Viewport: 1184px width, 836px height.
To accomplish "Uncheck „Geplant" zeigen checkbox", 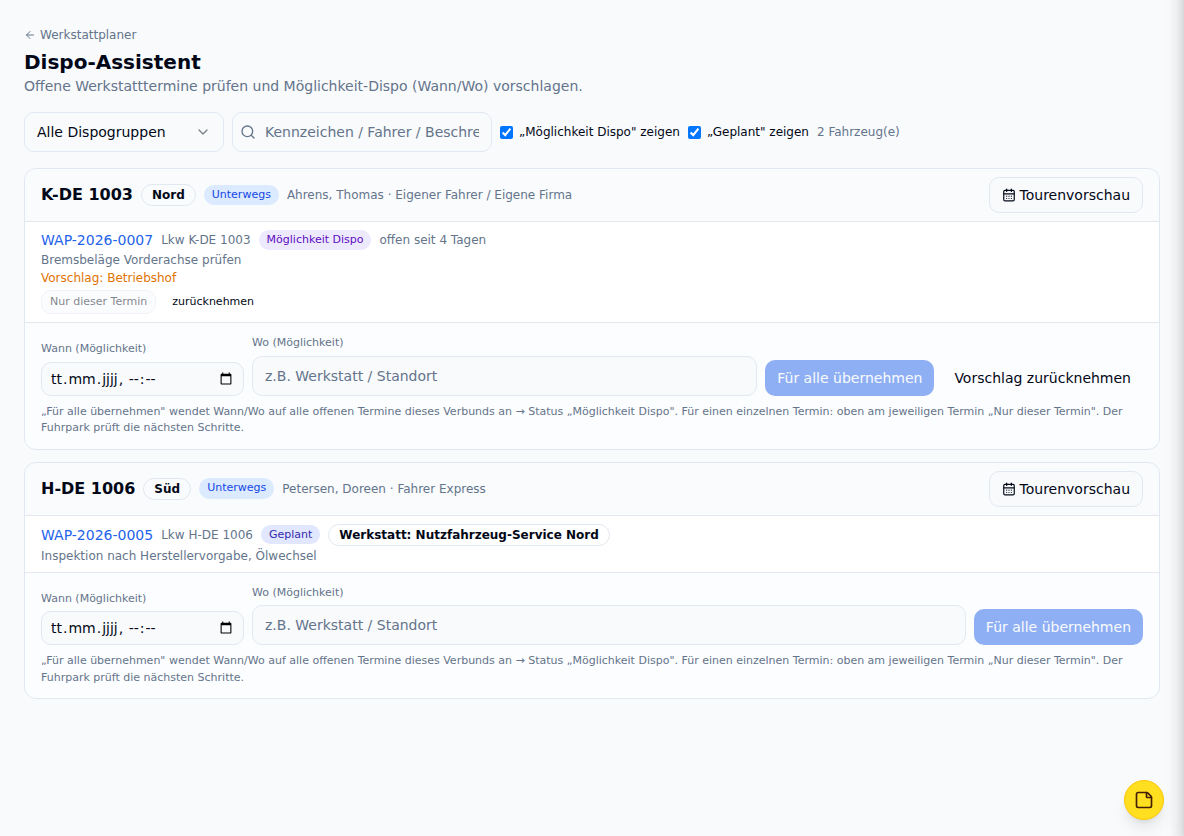I will click(x=695, y=132).
